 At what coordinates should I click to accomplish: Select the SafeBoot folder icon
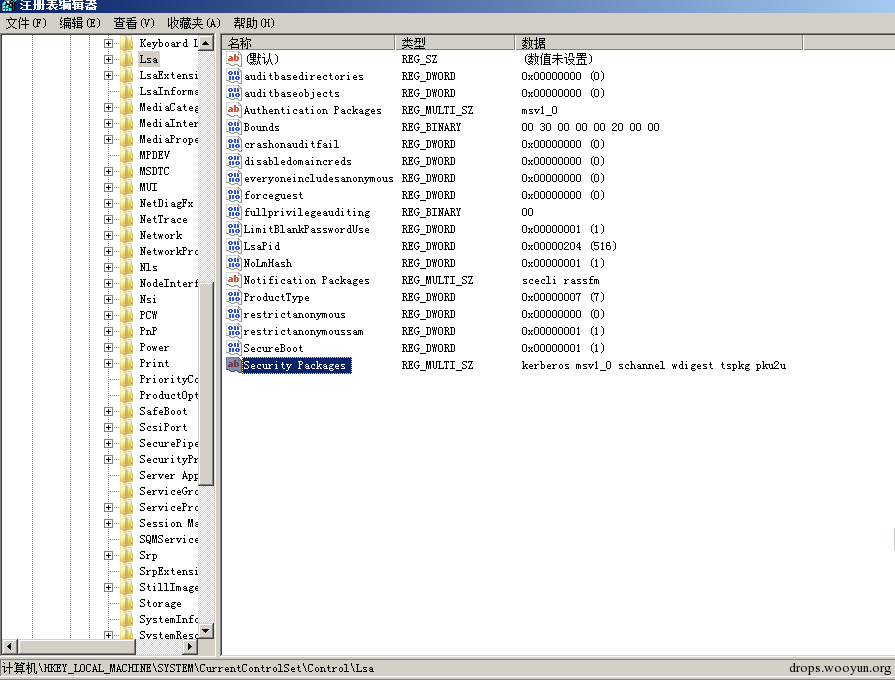[124, 411]
